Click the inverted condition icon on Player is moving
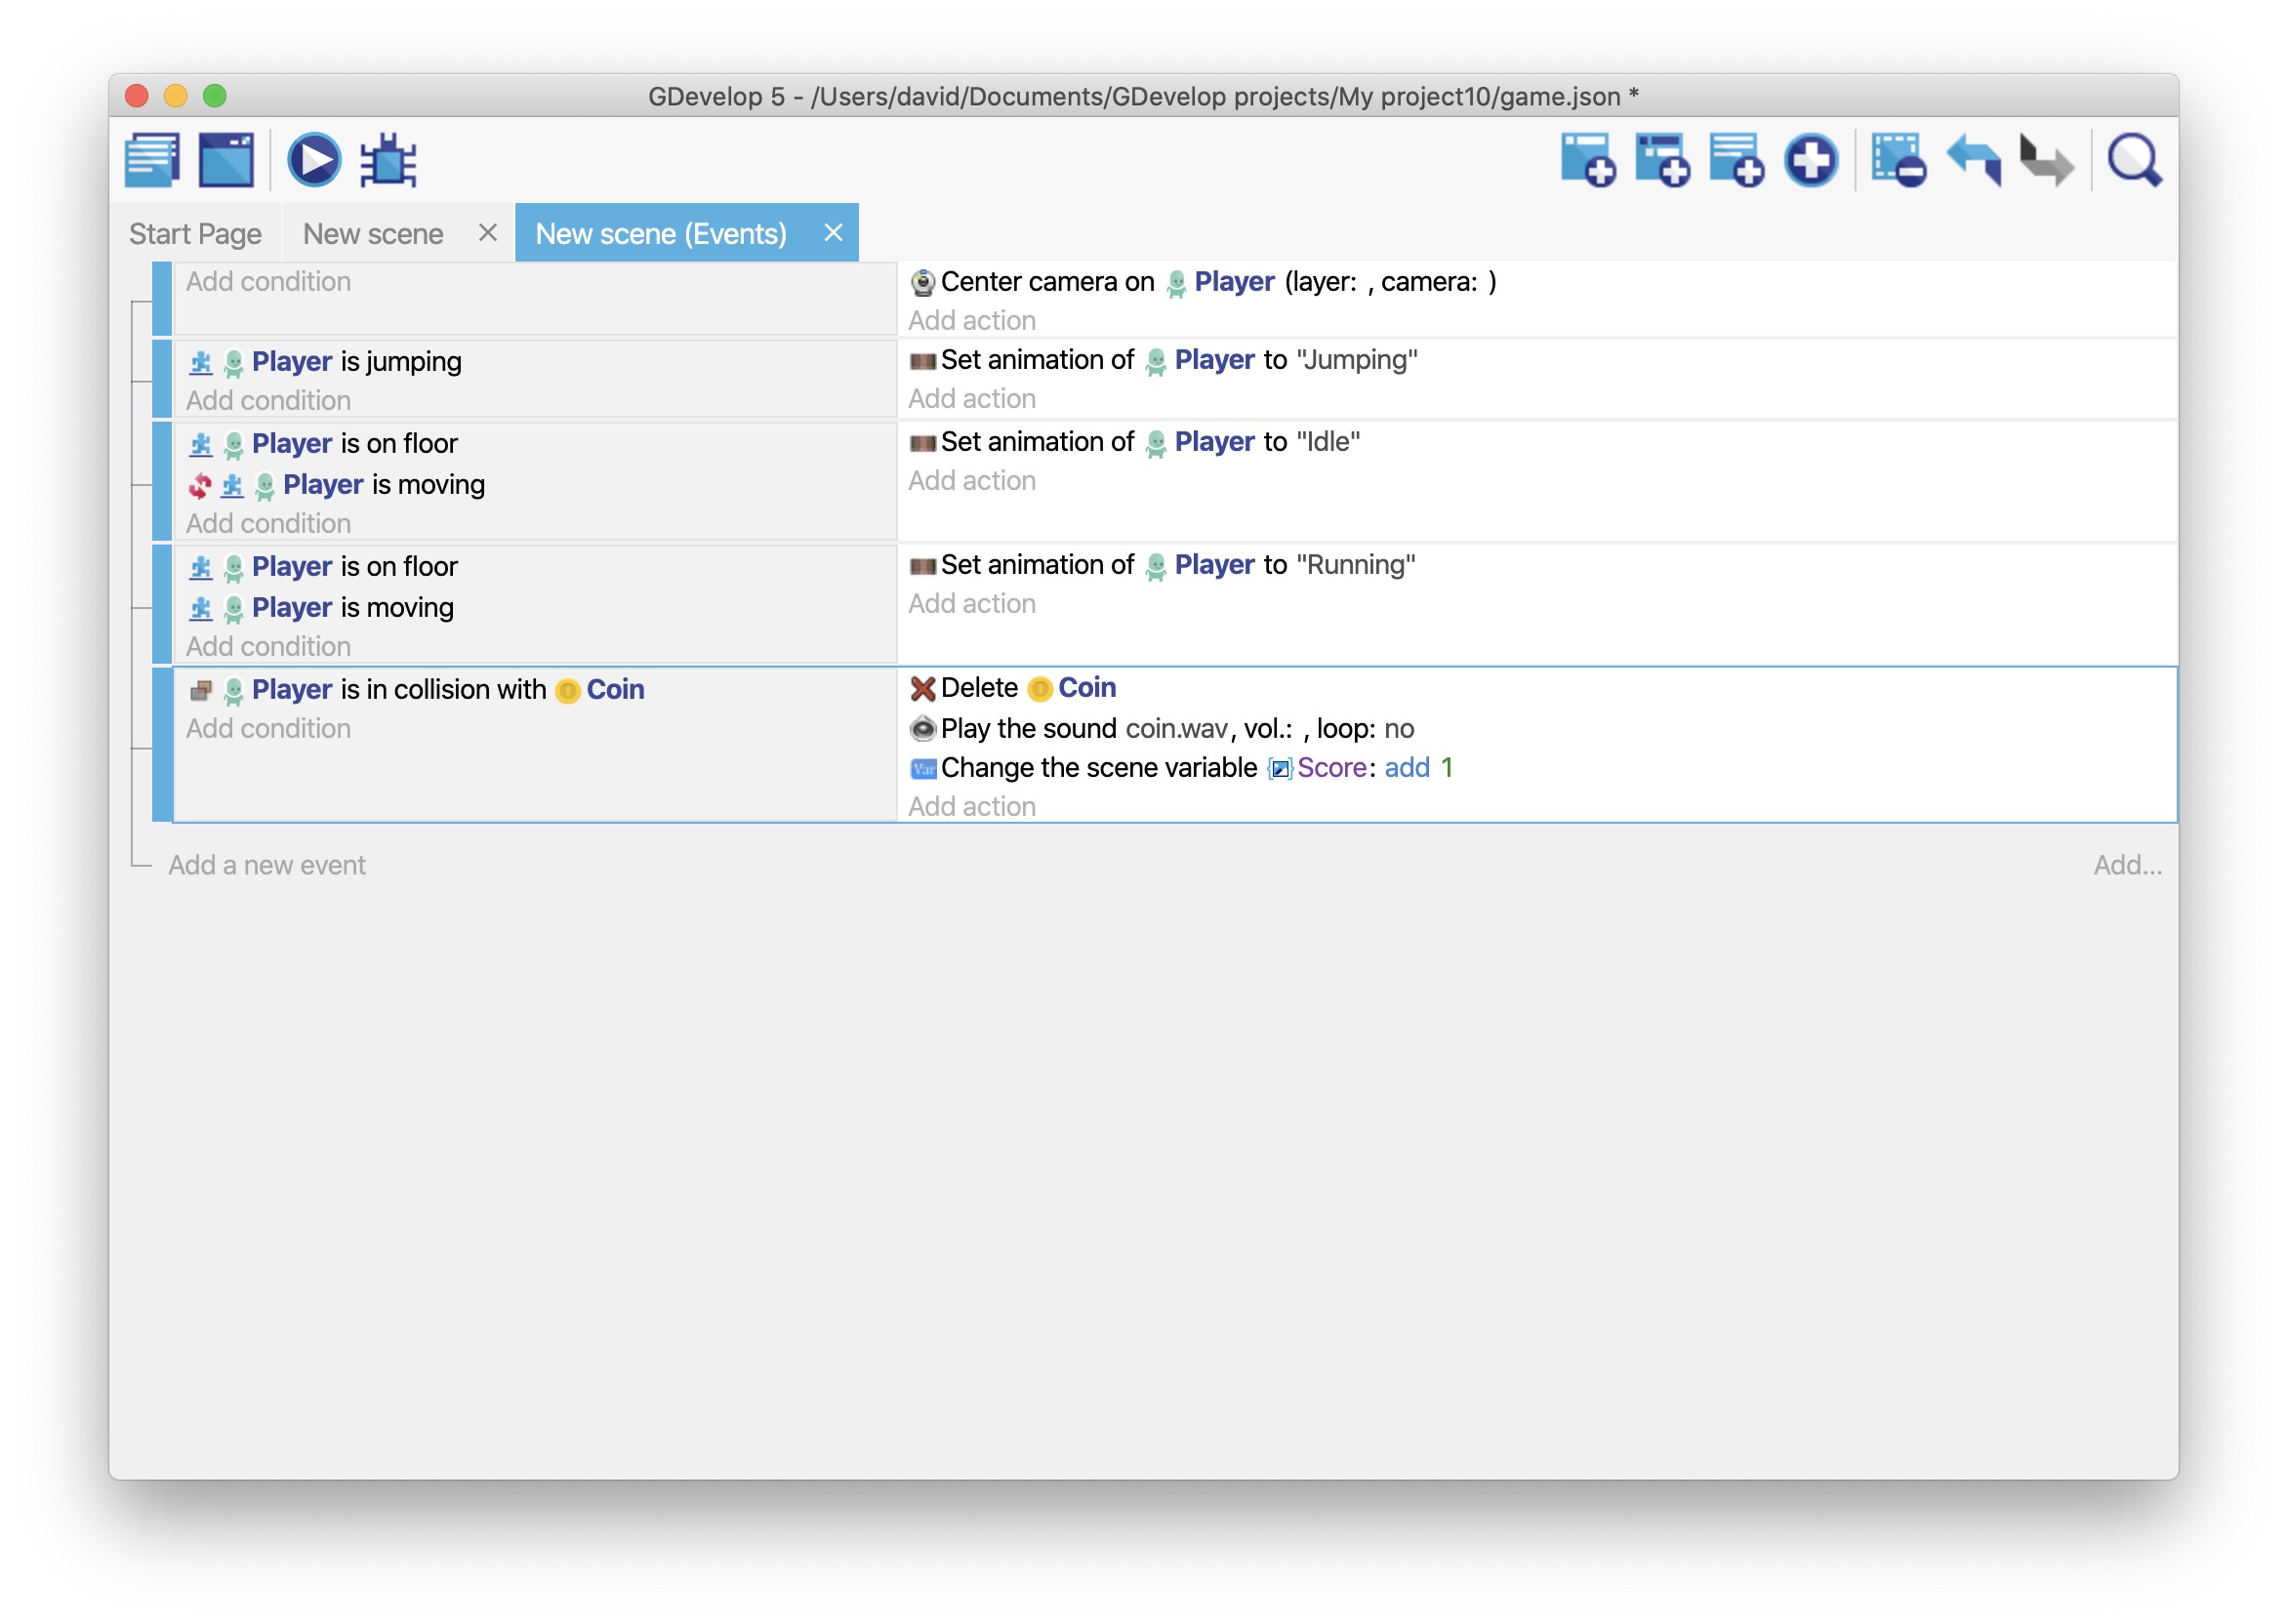 [x=200, y=486]
